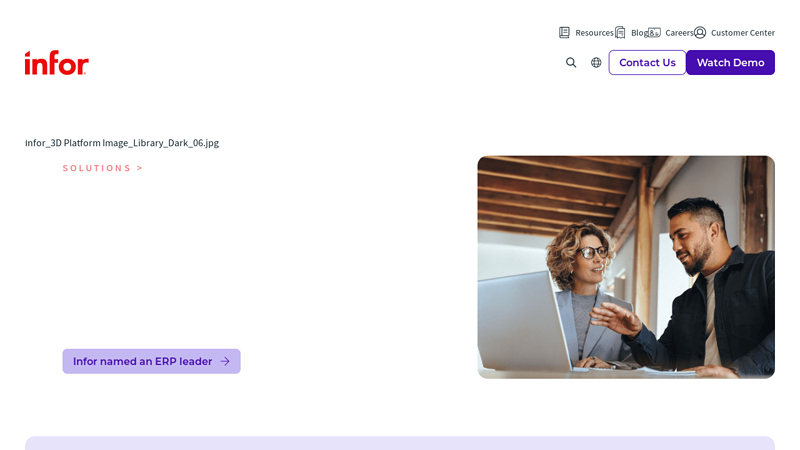The image size is (800, 450).
Task: Click the Infor_3D Platform Image alt text
Action: coord(122,143)
